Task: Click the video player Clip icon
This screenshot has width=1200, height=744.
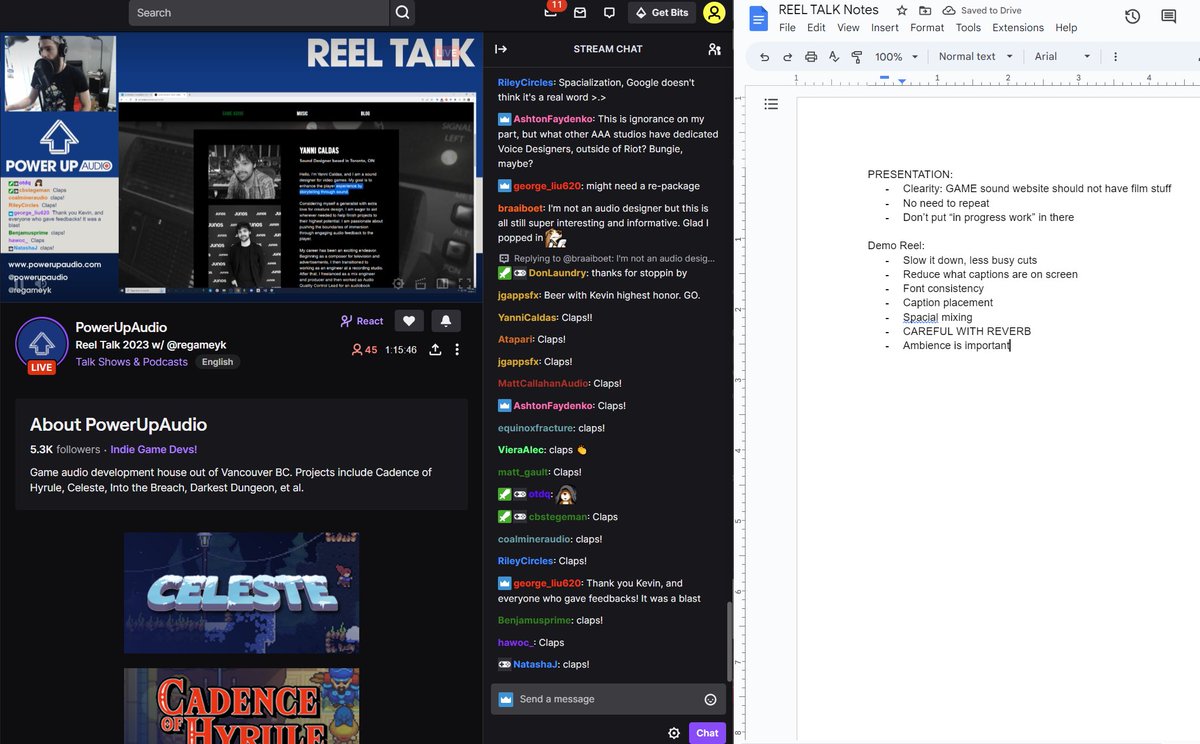Action: 420,284
